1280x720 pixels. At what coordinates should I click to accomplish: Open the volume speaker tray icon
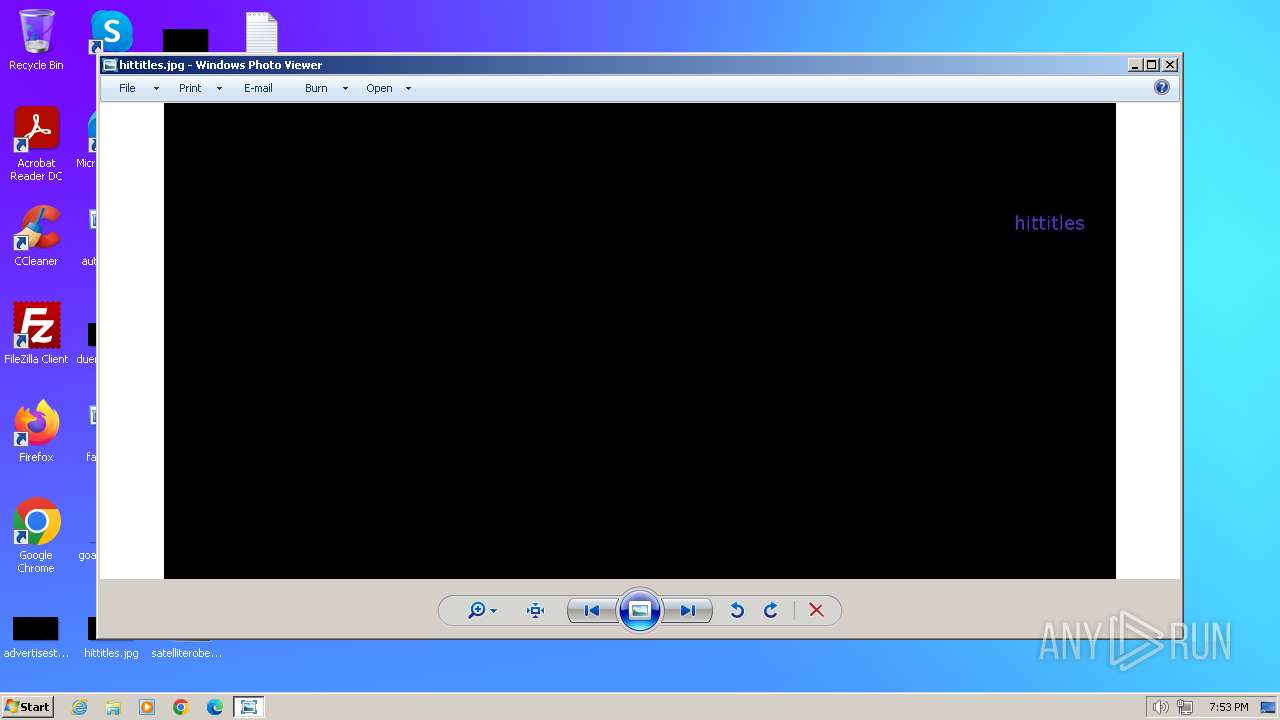(x=1160, y=707)
